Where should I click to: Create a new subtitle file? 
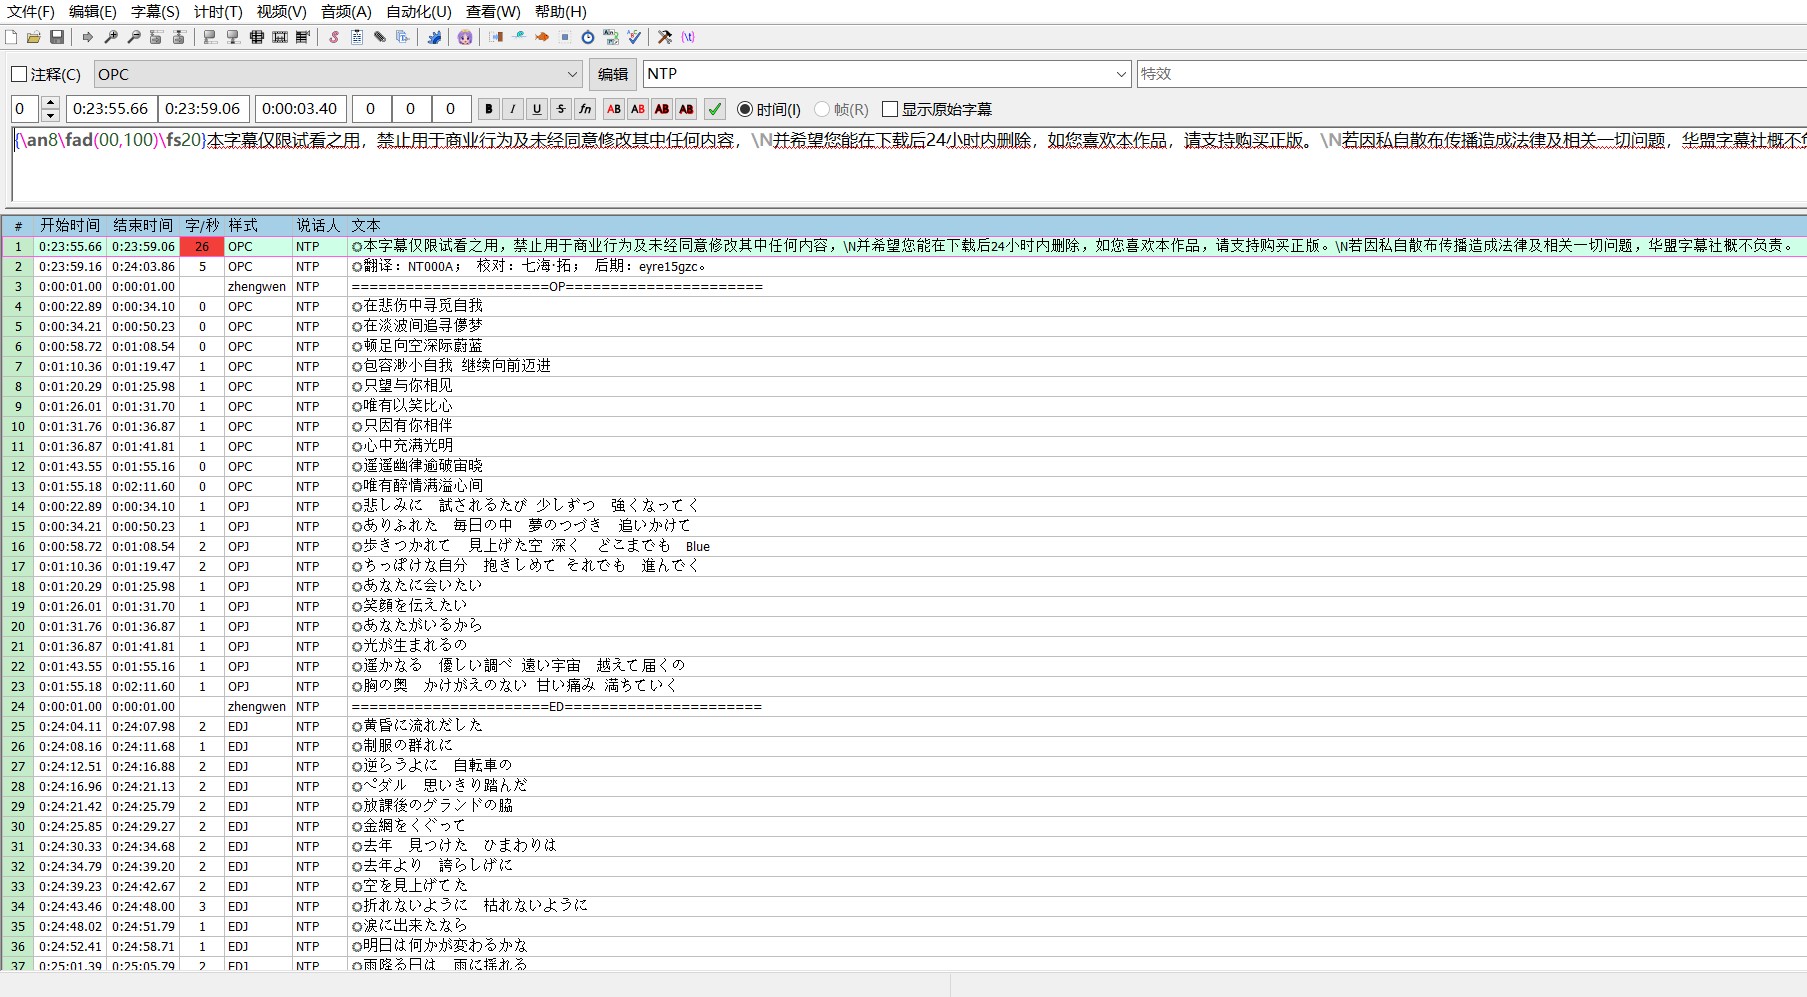click(x=11, y=37)
